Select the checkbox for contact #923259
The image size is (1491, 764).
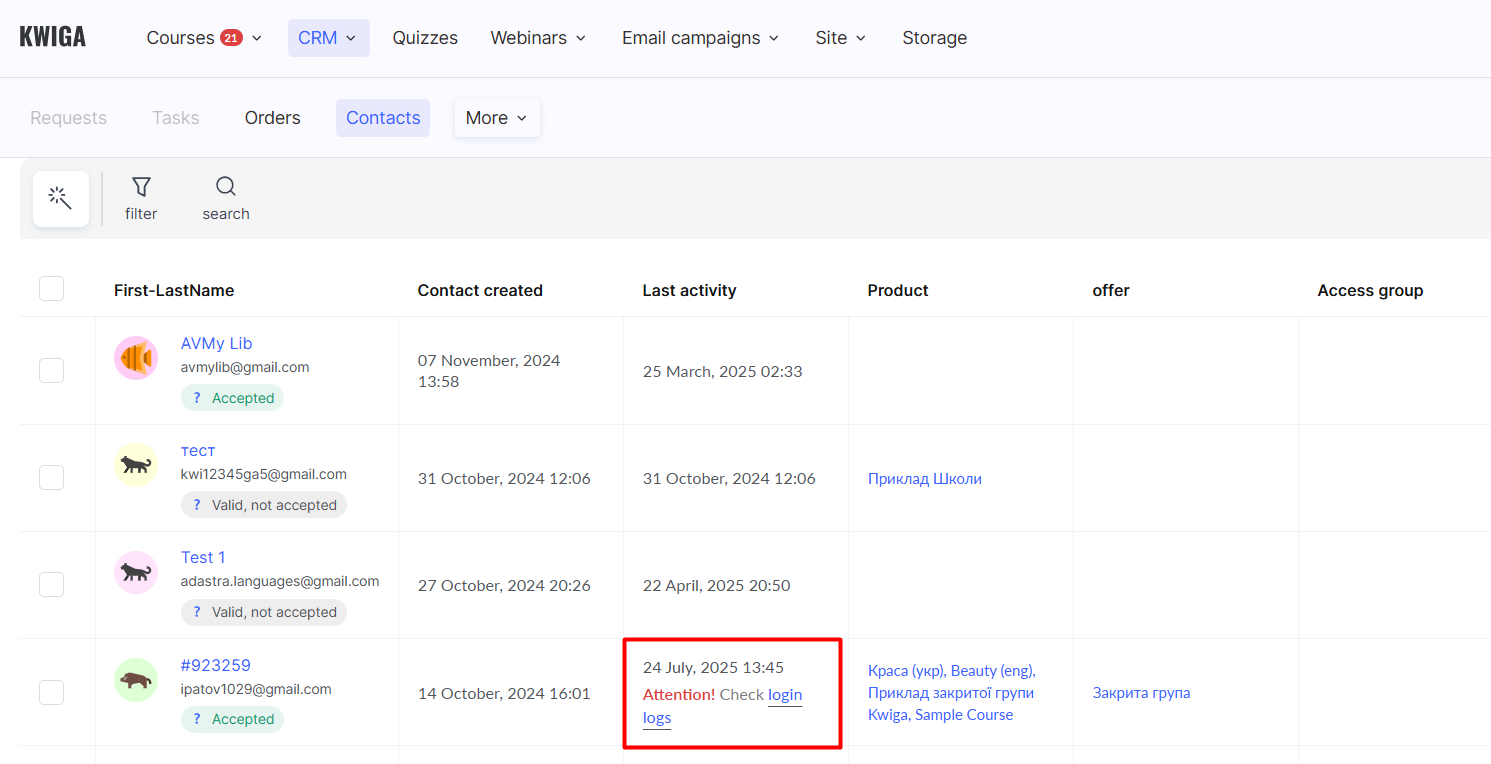51,692
